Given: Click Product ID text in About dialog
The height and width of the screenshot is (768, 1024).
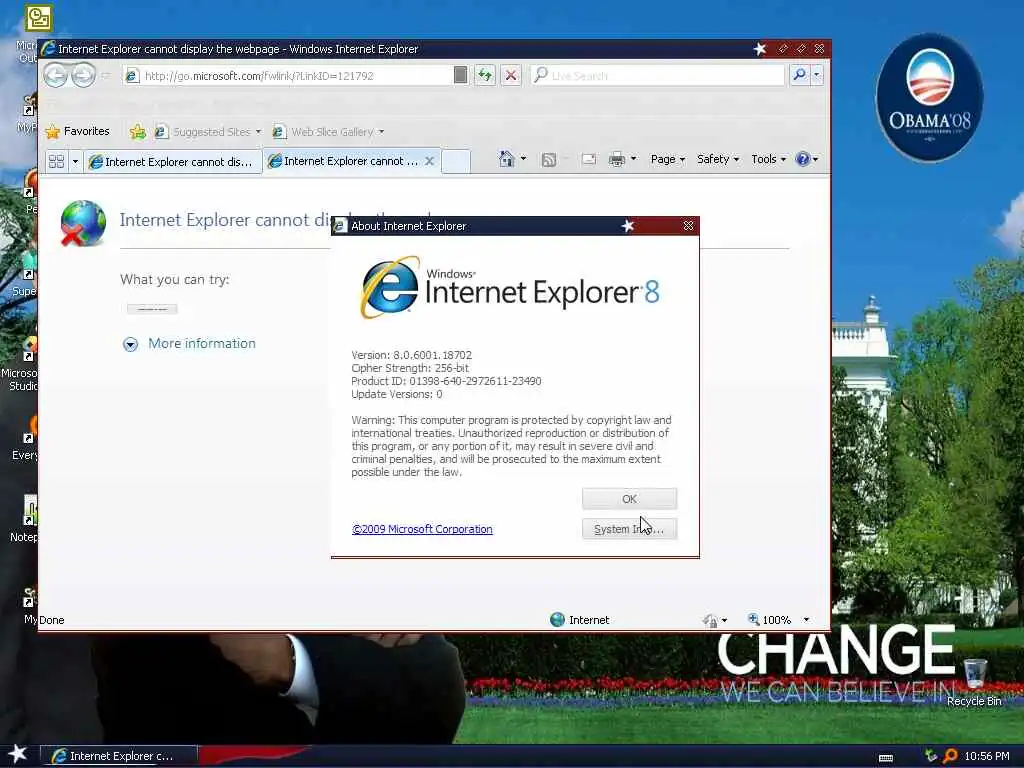Looking at the screenshot, I should 446,381.
